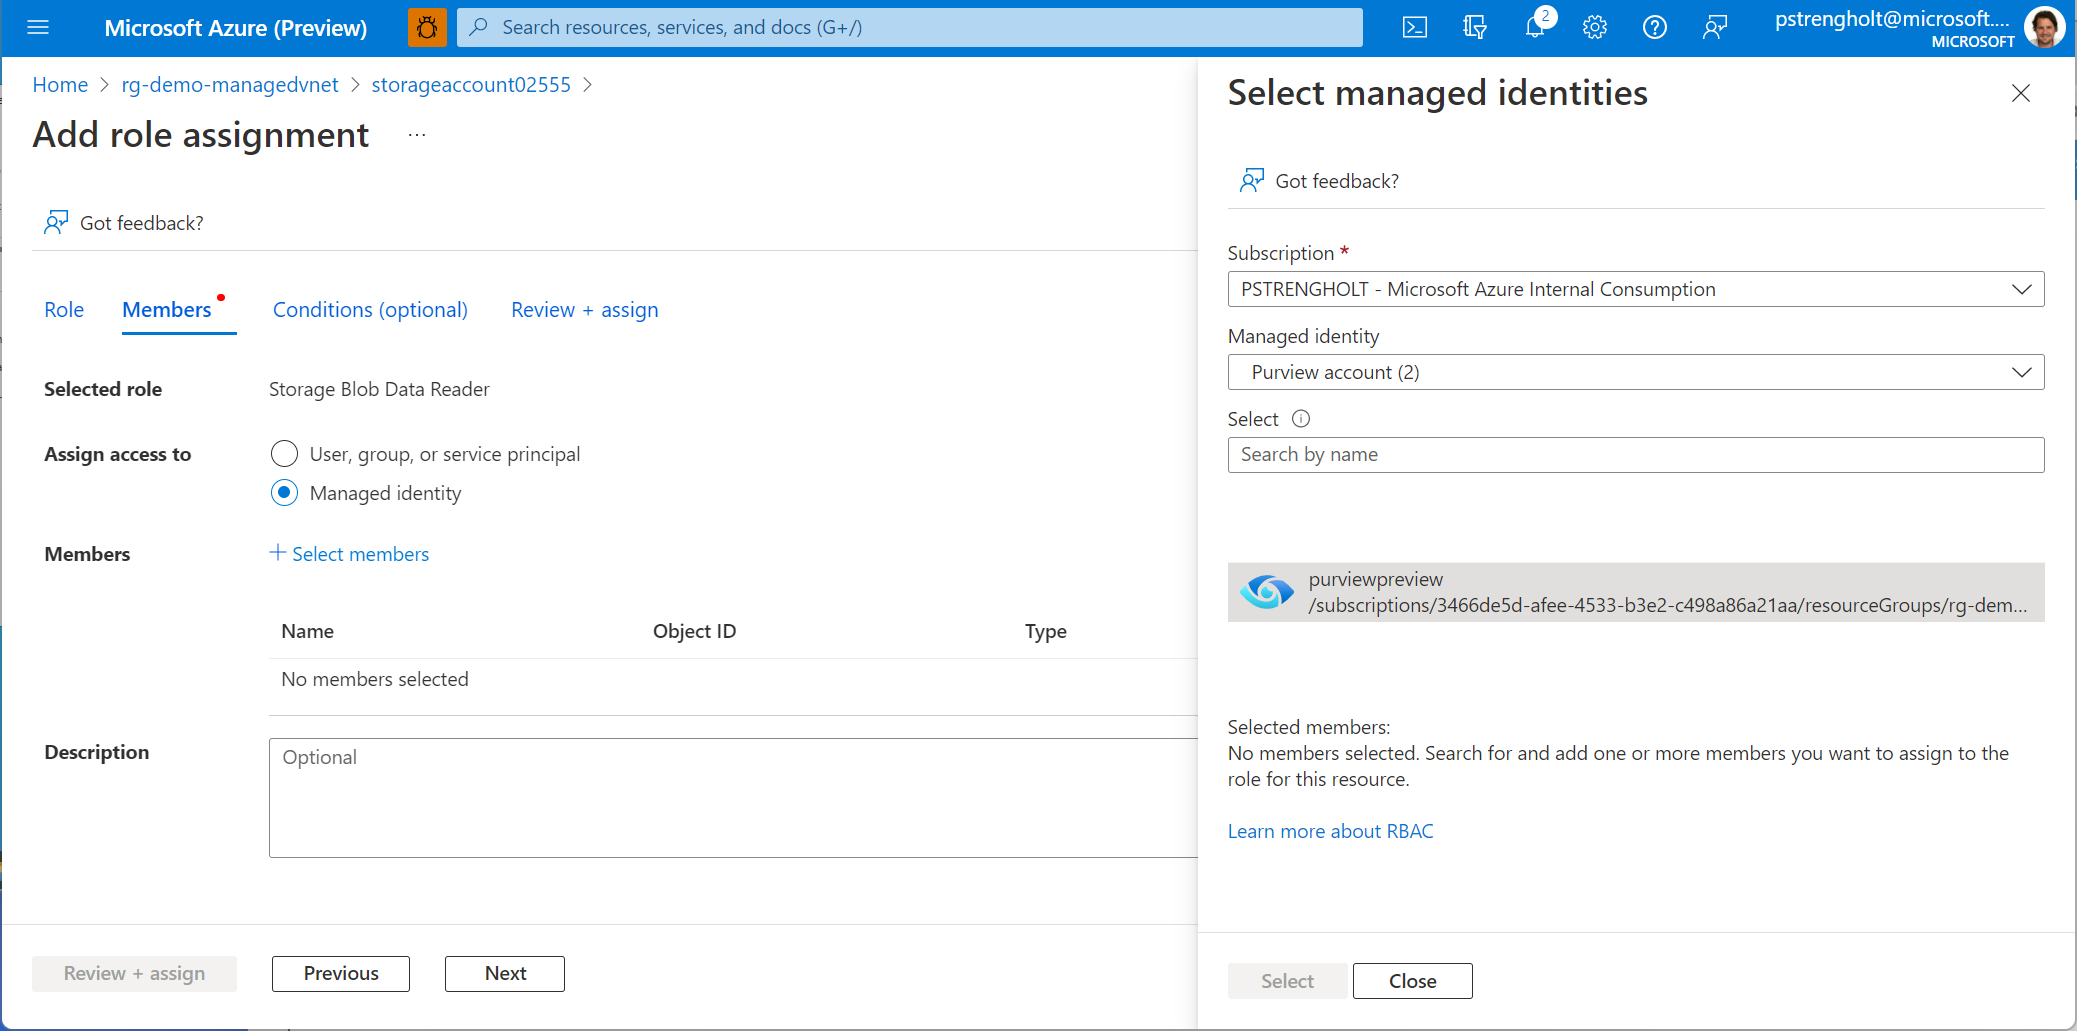Go to the Home breadcrumb
2077x1031 pixels.
[60, 85]
